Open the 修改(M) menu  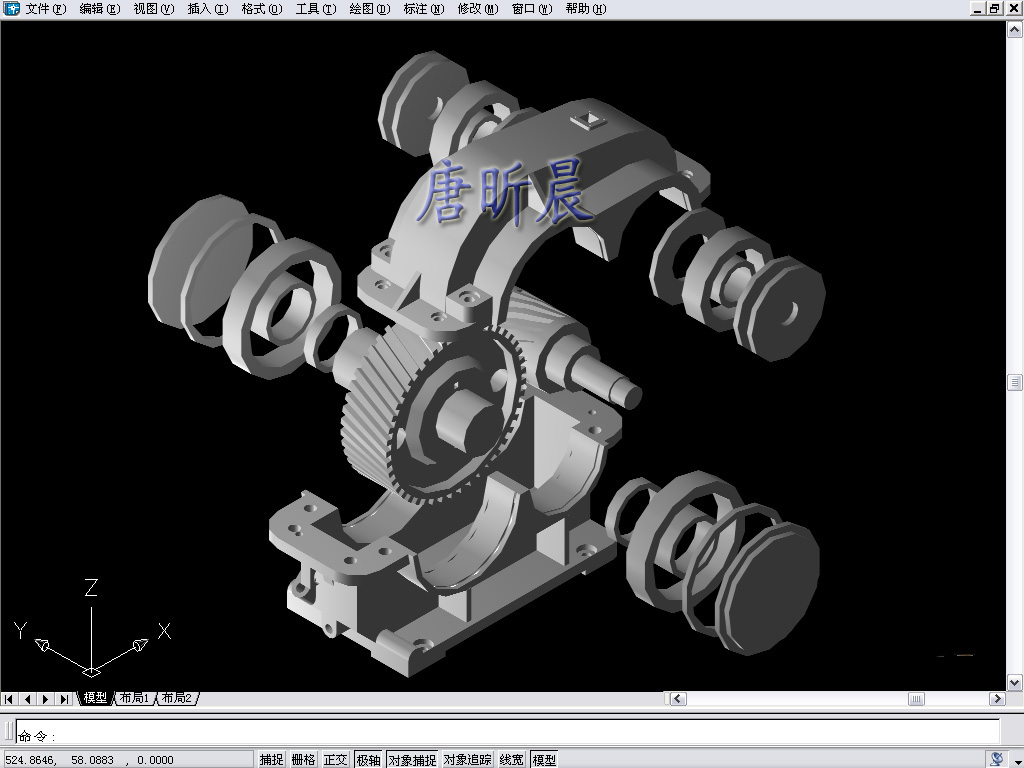click(478, 8)
